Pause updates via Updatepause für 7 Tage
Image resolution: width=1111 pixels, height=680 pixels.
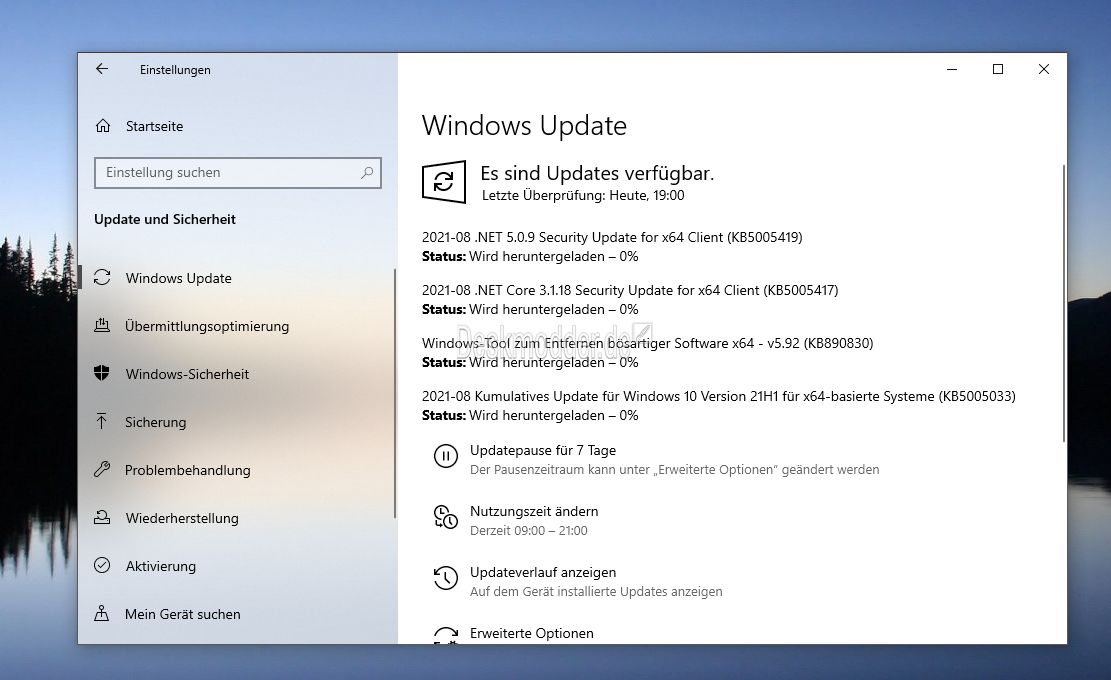click(x=543, y=450)
